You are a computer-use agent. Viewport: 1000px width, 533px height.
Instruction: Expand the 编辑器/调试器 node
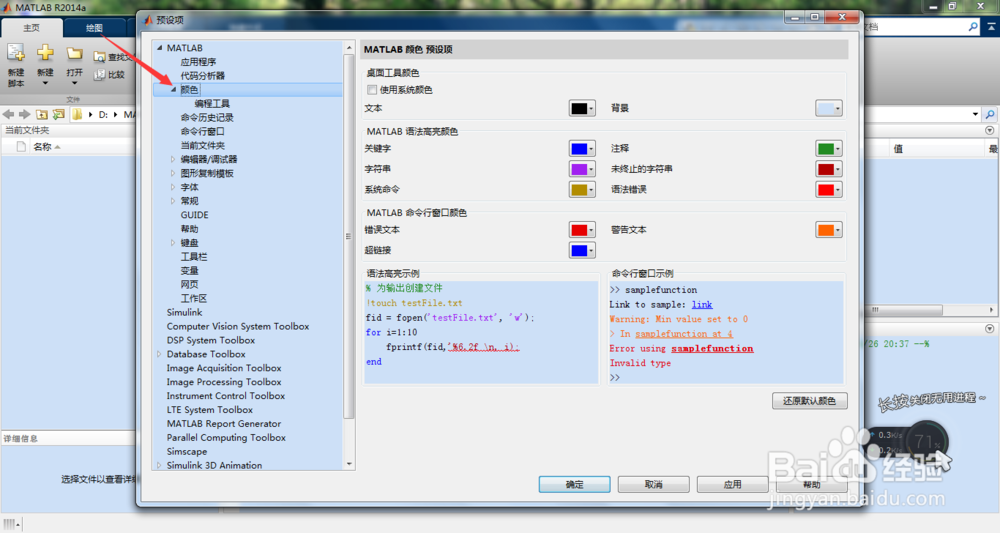pos(173,159)
